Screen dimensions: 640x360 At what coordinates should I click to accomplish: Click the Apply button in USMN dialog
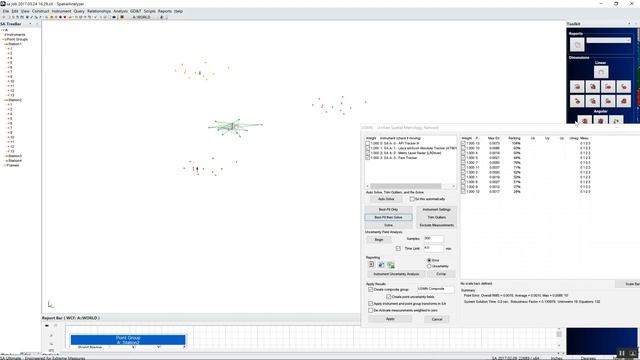pos(390,319)
